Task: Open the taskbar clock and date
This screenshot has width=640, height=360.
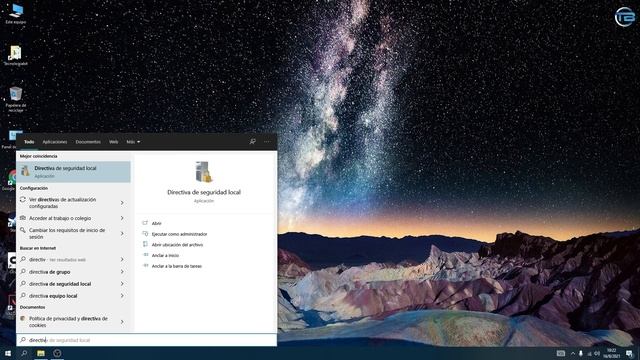Action: click(x=611, y=353)
